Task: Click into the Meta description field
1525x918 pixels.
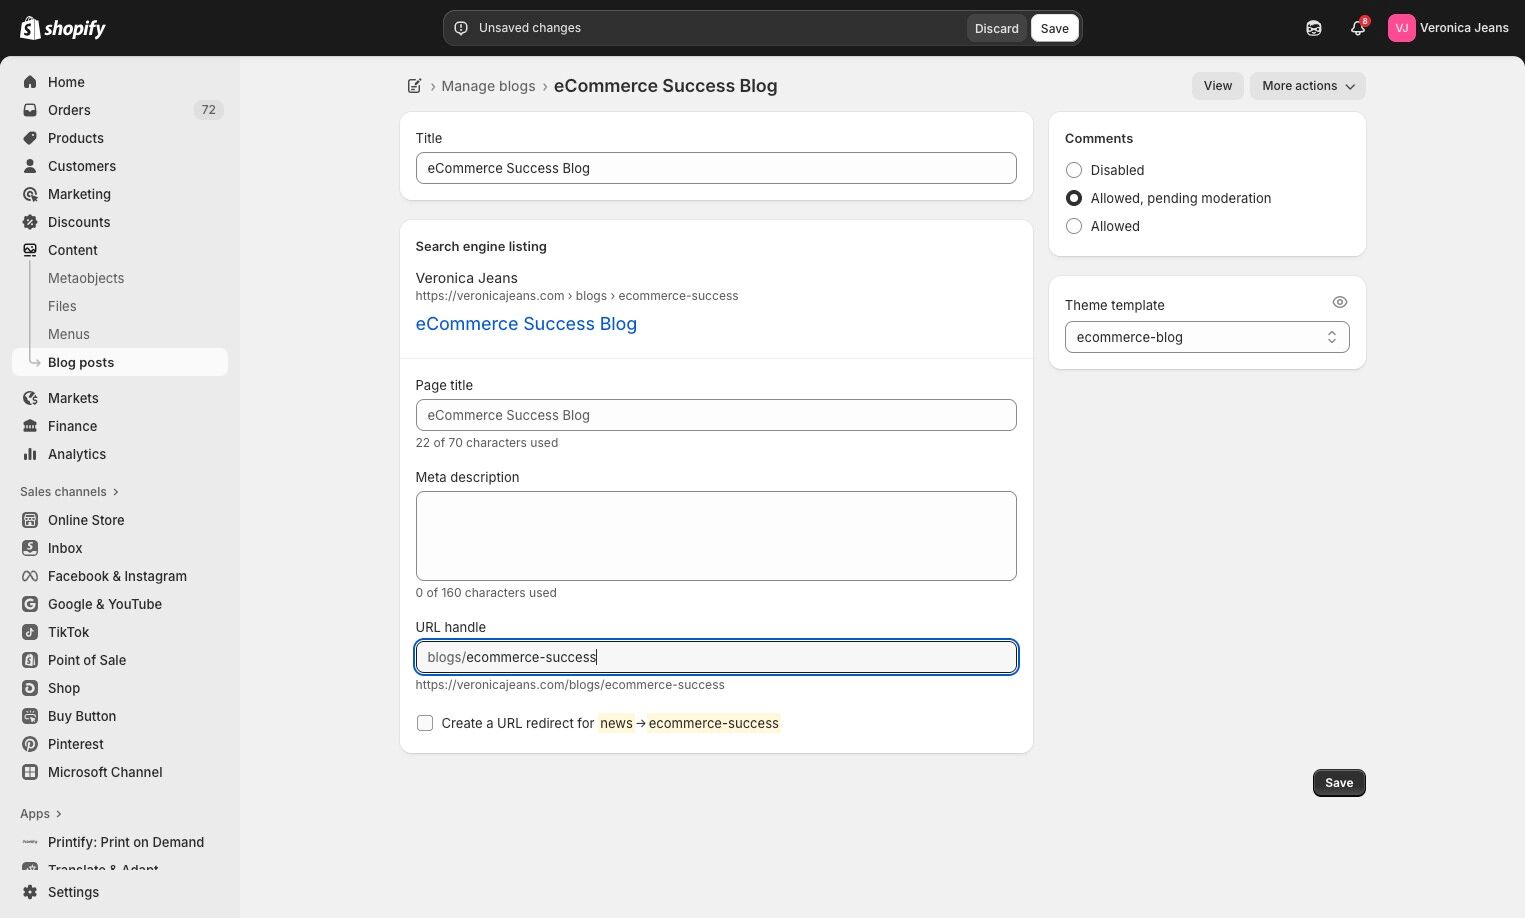Action: point(716,536)
